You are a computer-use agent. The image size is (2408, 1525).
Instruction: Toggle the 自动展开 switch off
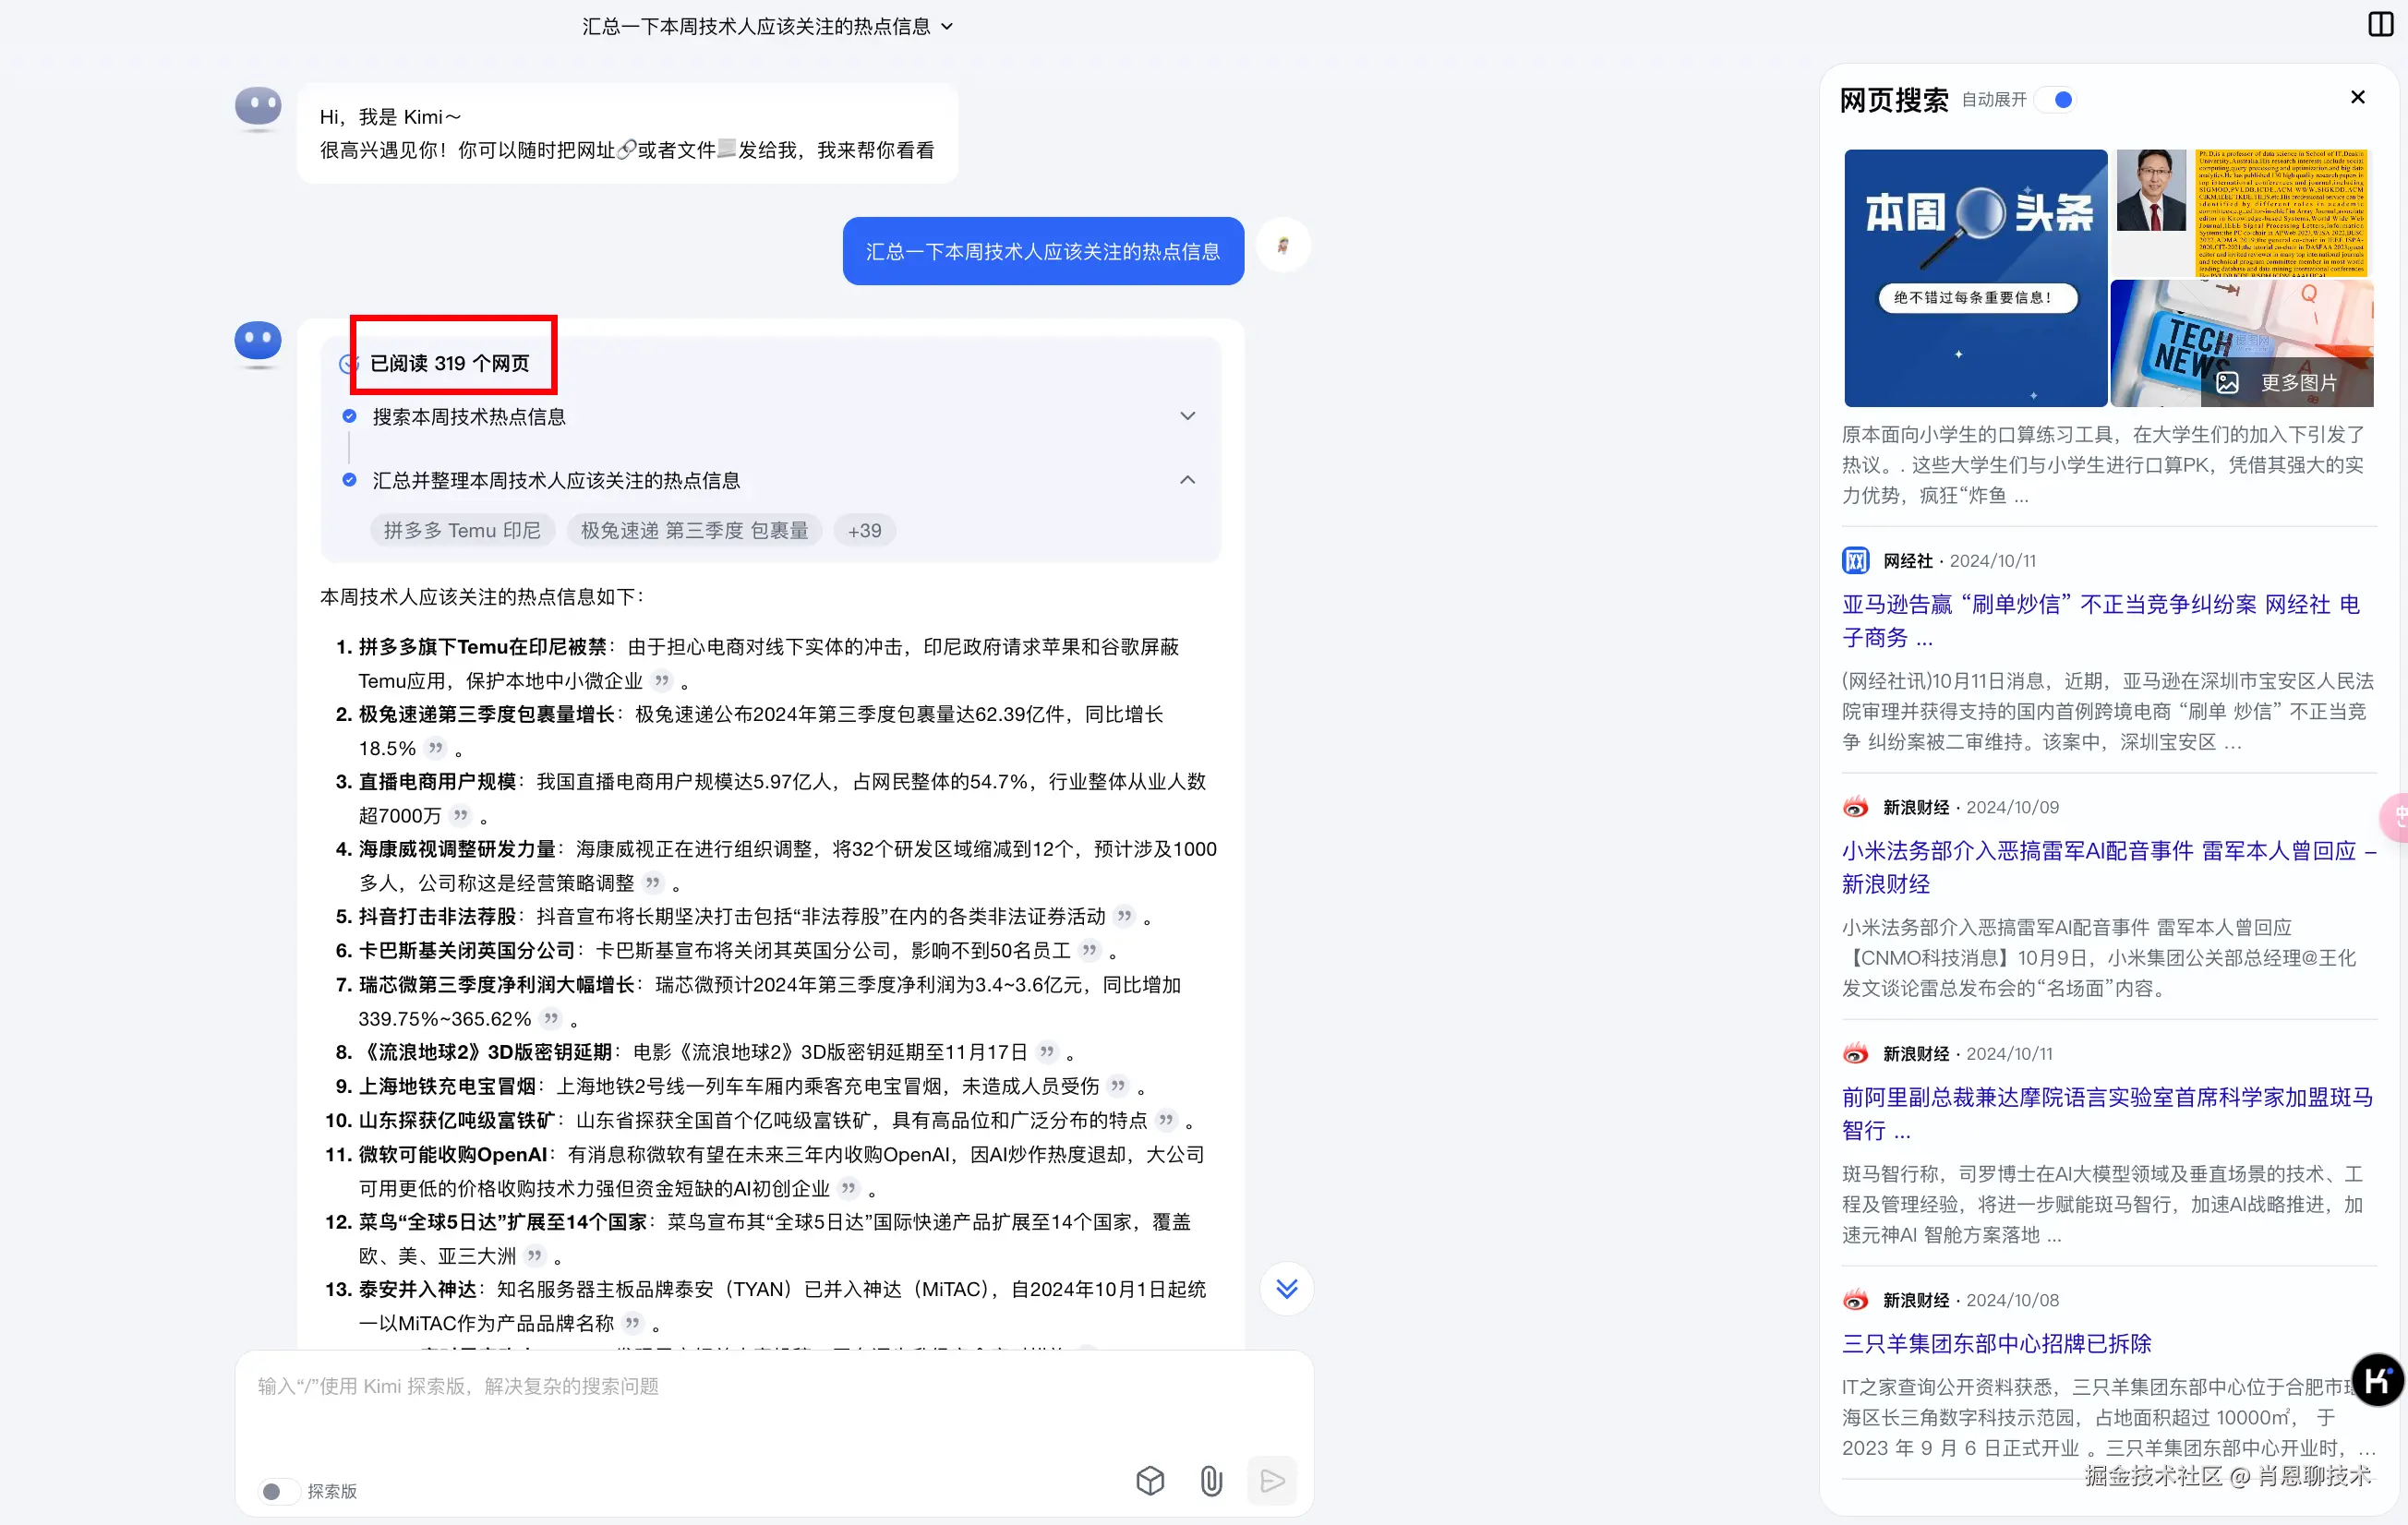pyautogui.click(x=2056, y=100)
